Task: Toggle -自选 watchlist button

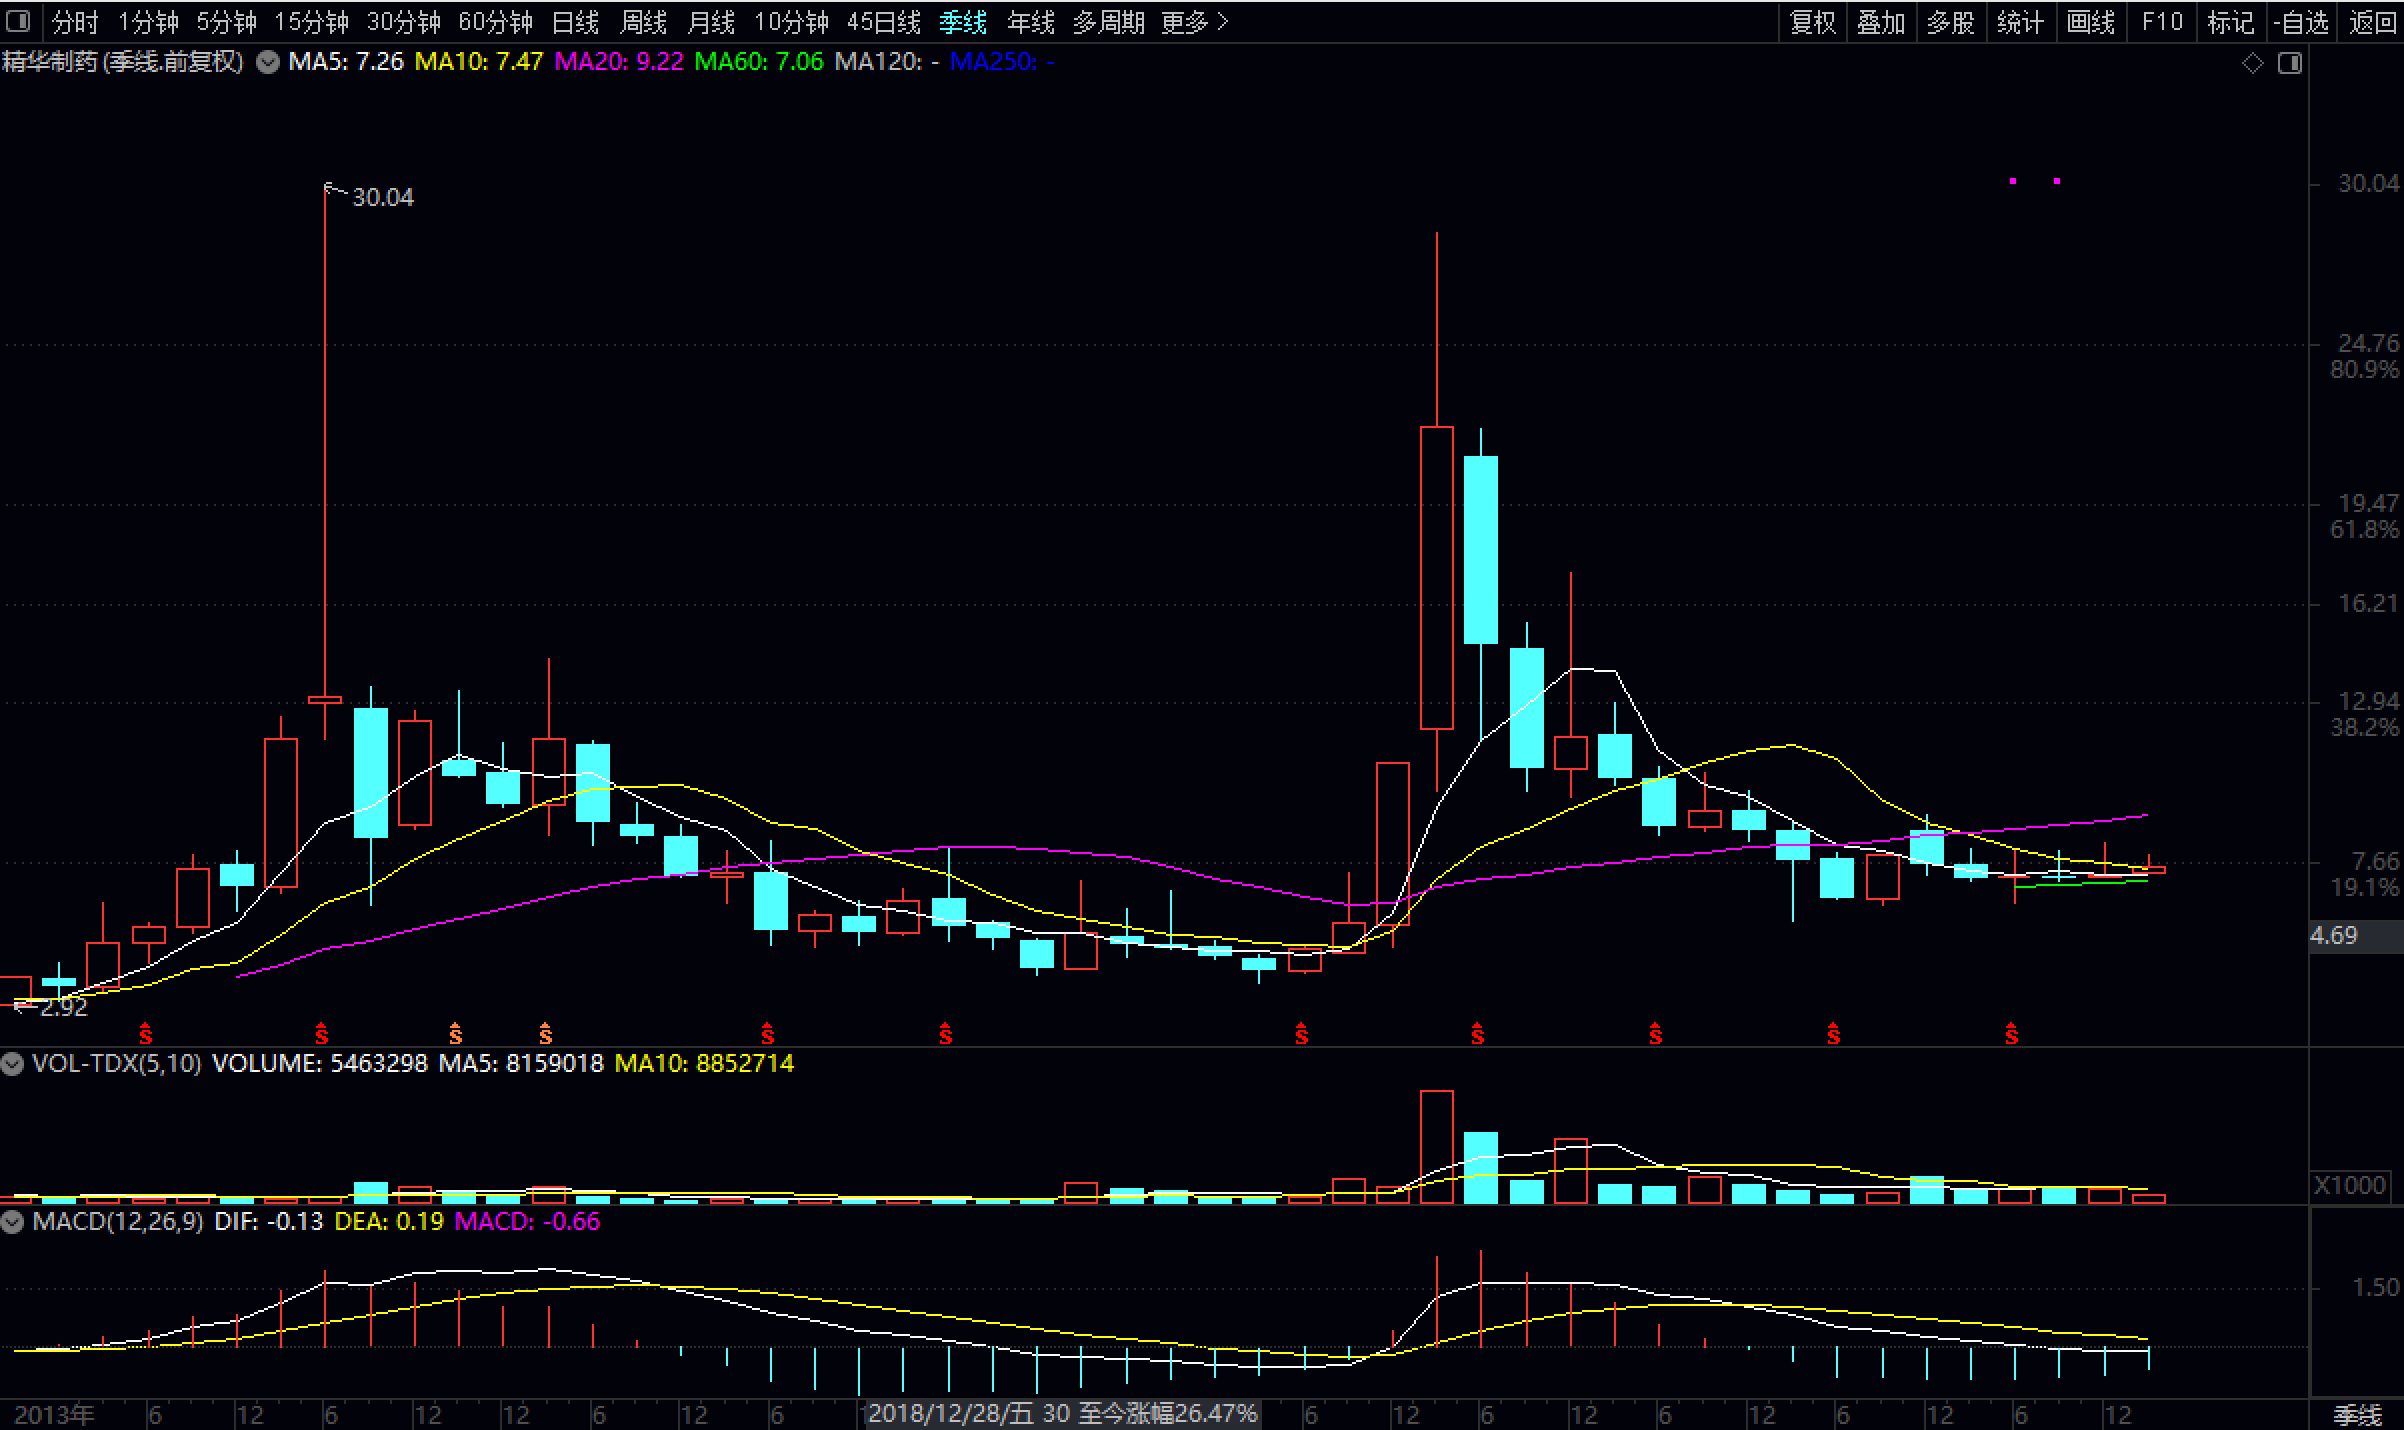Action: (2300, 21)
